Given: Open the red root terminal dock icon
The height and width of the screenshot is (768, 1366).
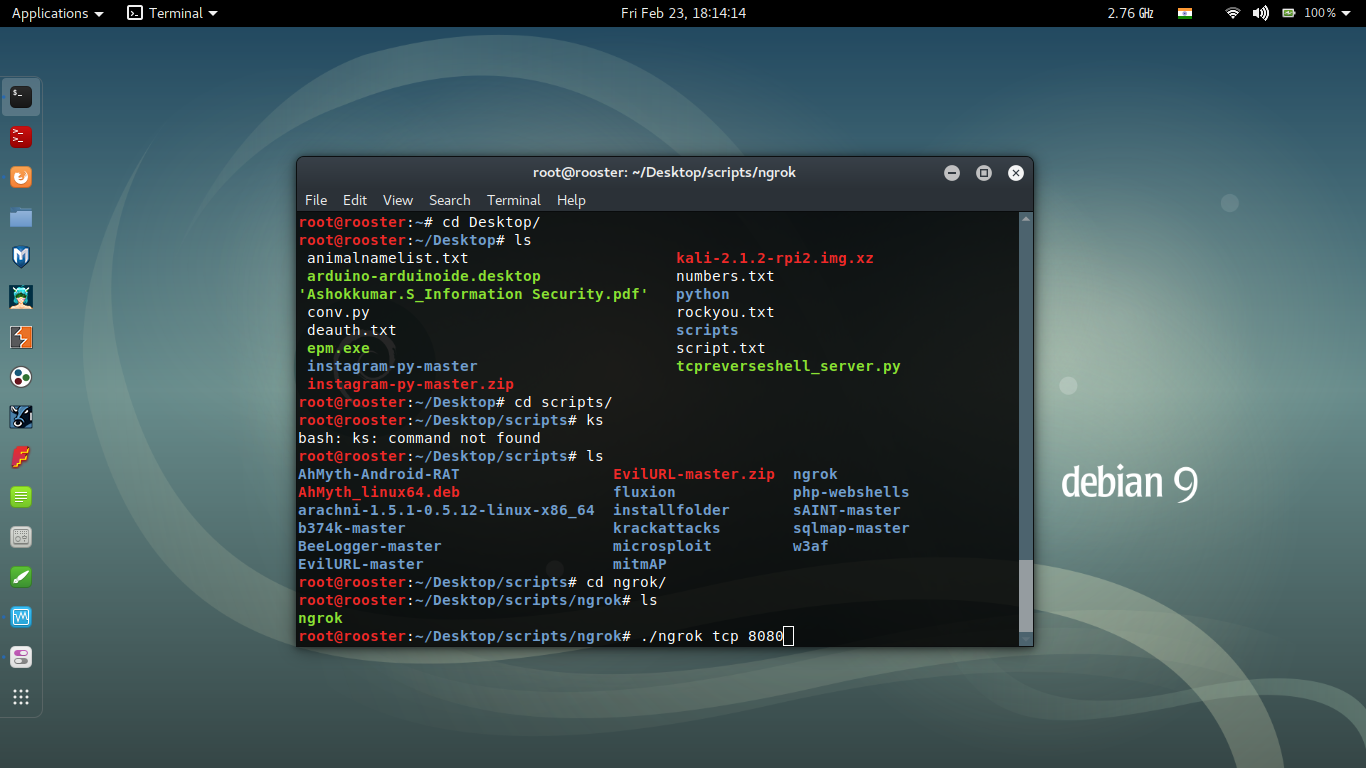Looking at the screenshot, I should click(21, 136).
